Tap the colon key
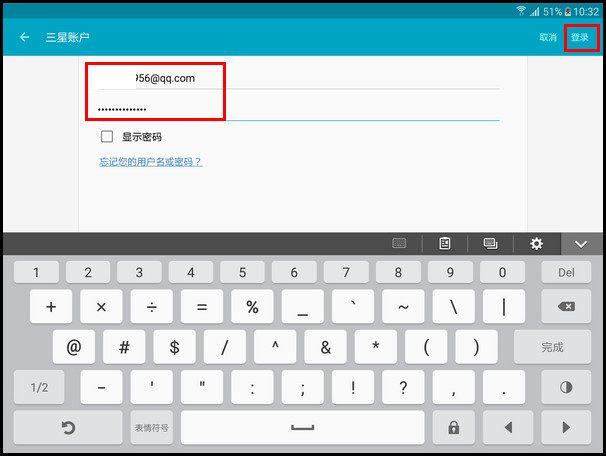This screenshot has width=606, height=456. (252, 387)
